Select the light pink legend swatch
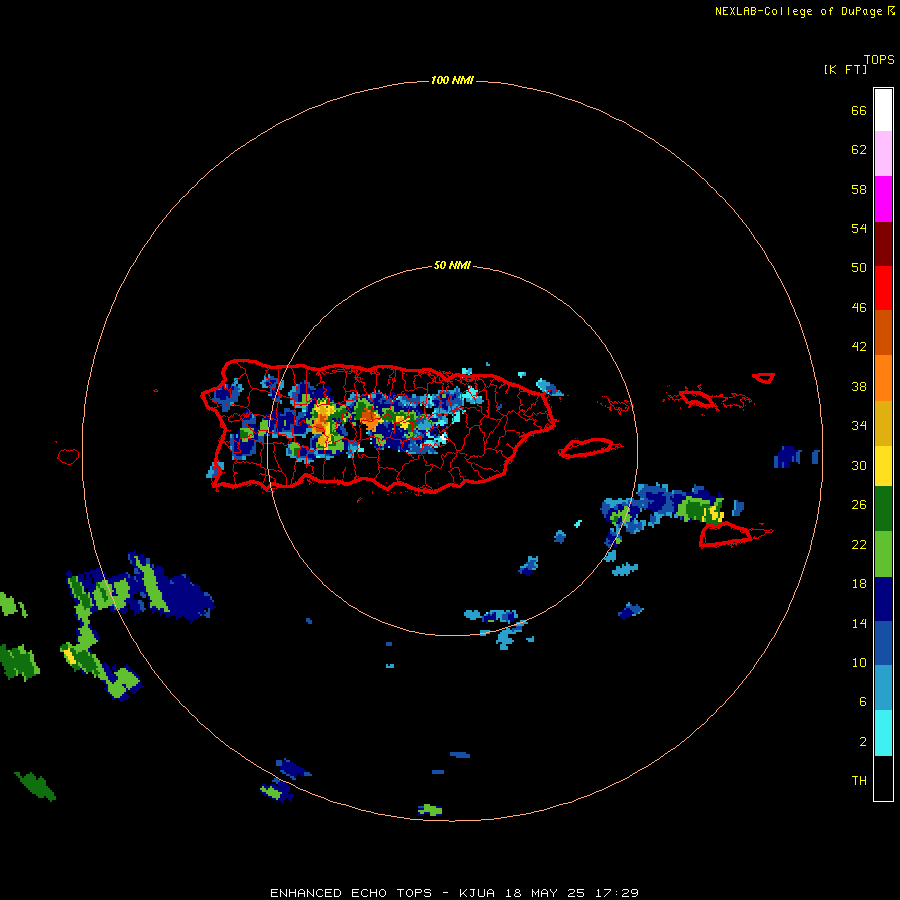Screen dimensions: 900x900 click(x=883, y=154)
